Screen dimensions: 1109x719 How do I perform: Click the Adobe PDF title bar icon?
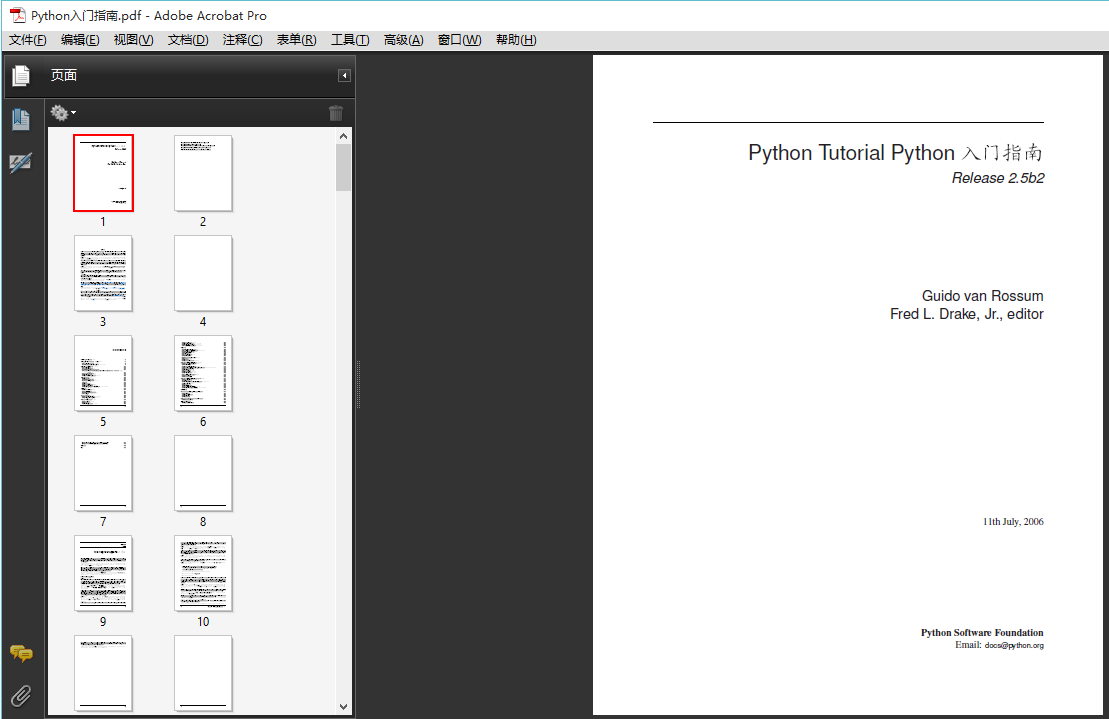17,15
